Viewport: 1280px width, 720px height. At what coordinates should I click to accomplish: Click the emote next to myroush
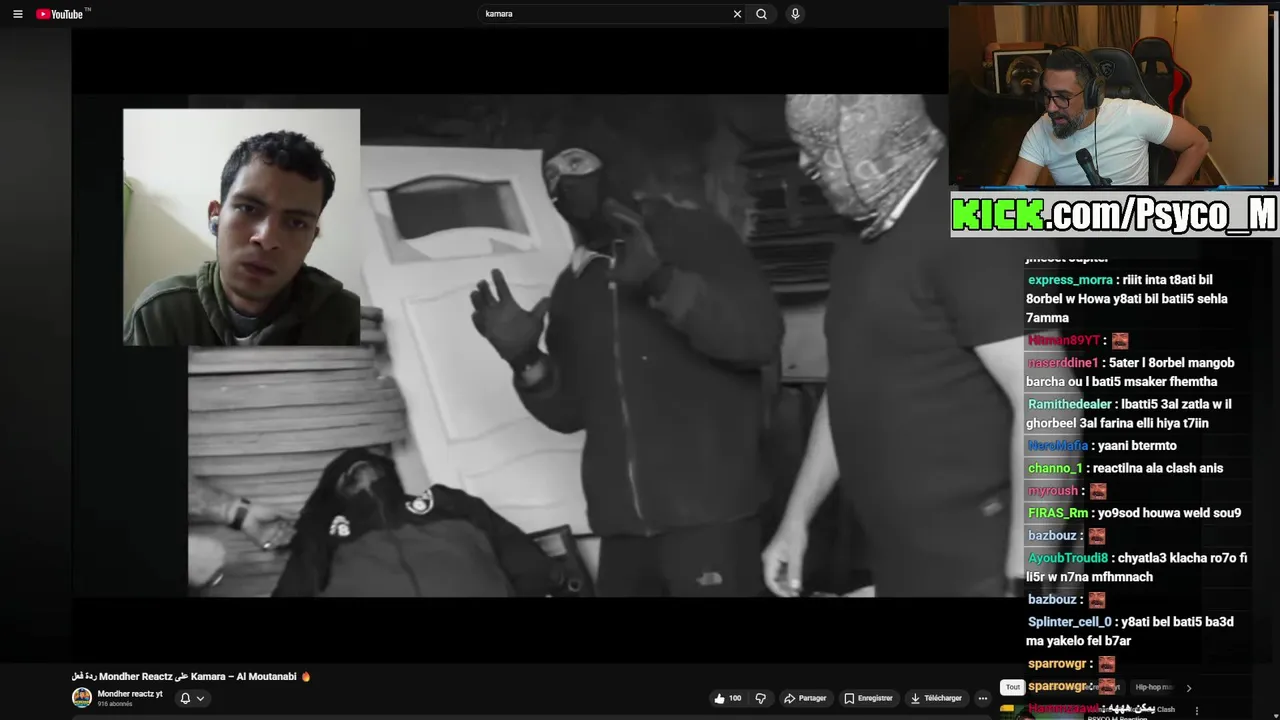(1098, 491)
